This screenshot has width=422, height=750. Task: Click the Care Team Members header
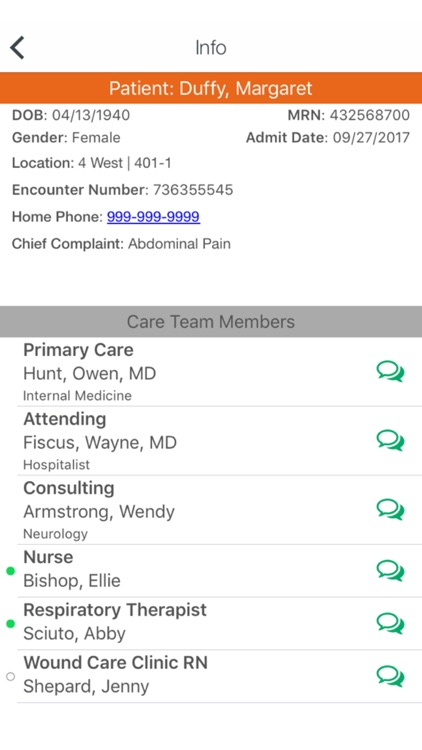(211, 321)
